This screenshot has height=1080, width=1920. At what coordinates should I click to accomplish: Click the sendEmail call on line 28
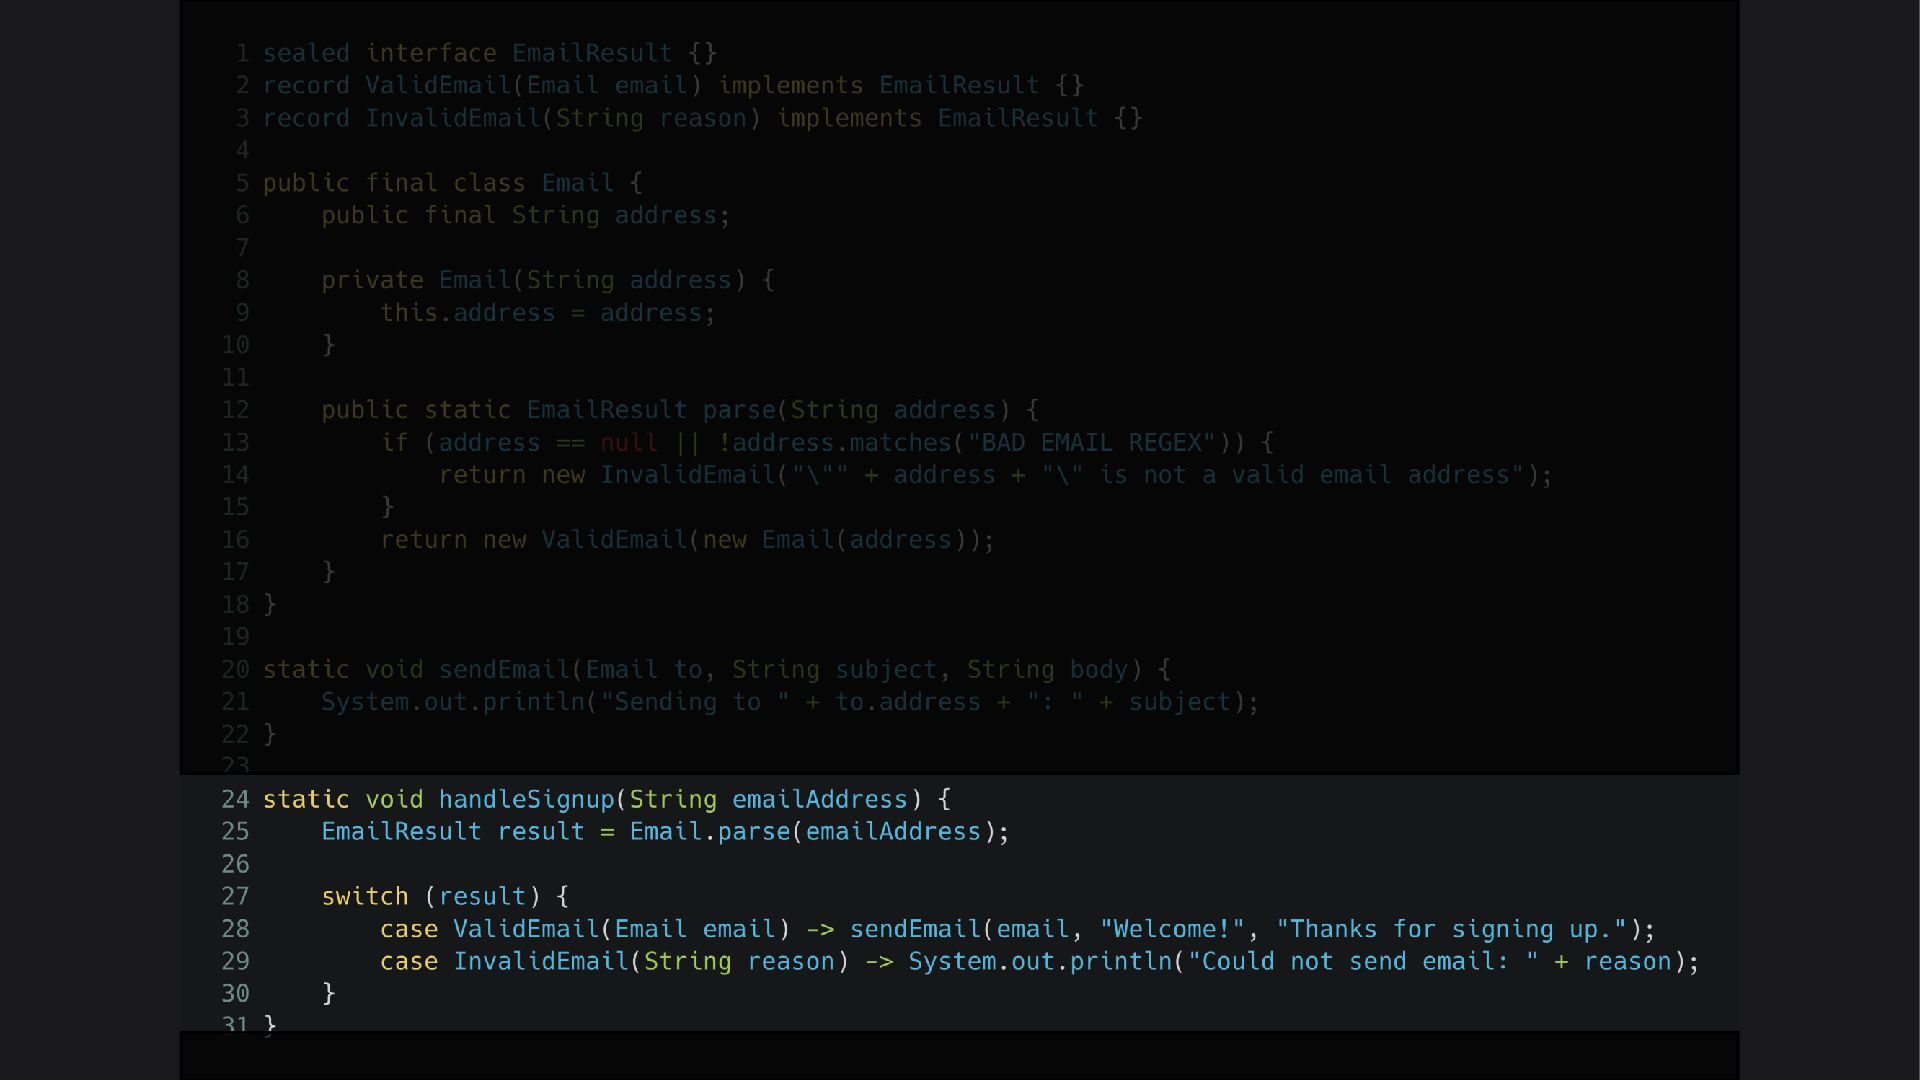click(x=915, y=929)
